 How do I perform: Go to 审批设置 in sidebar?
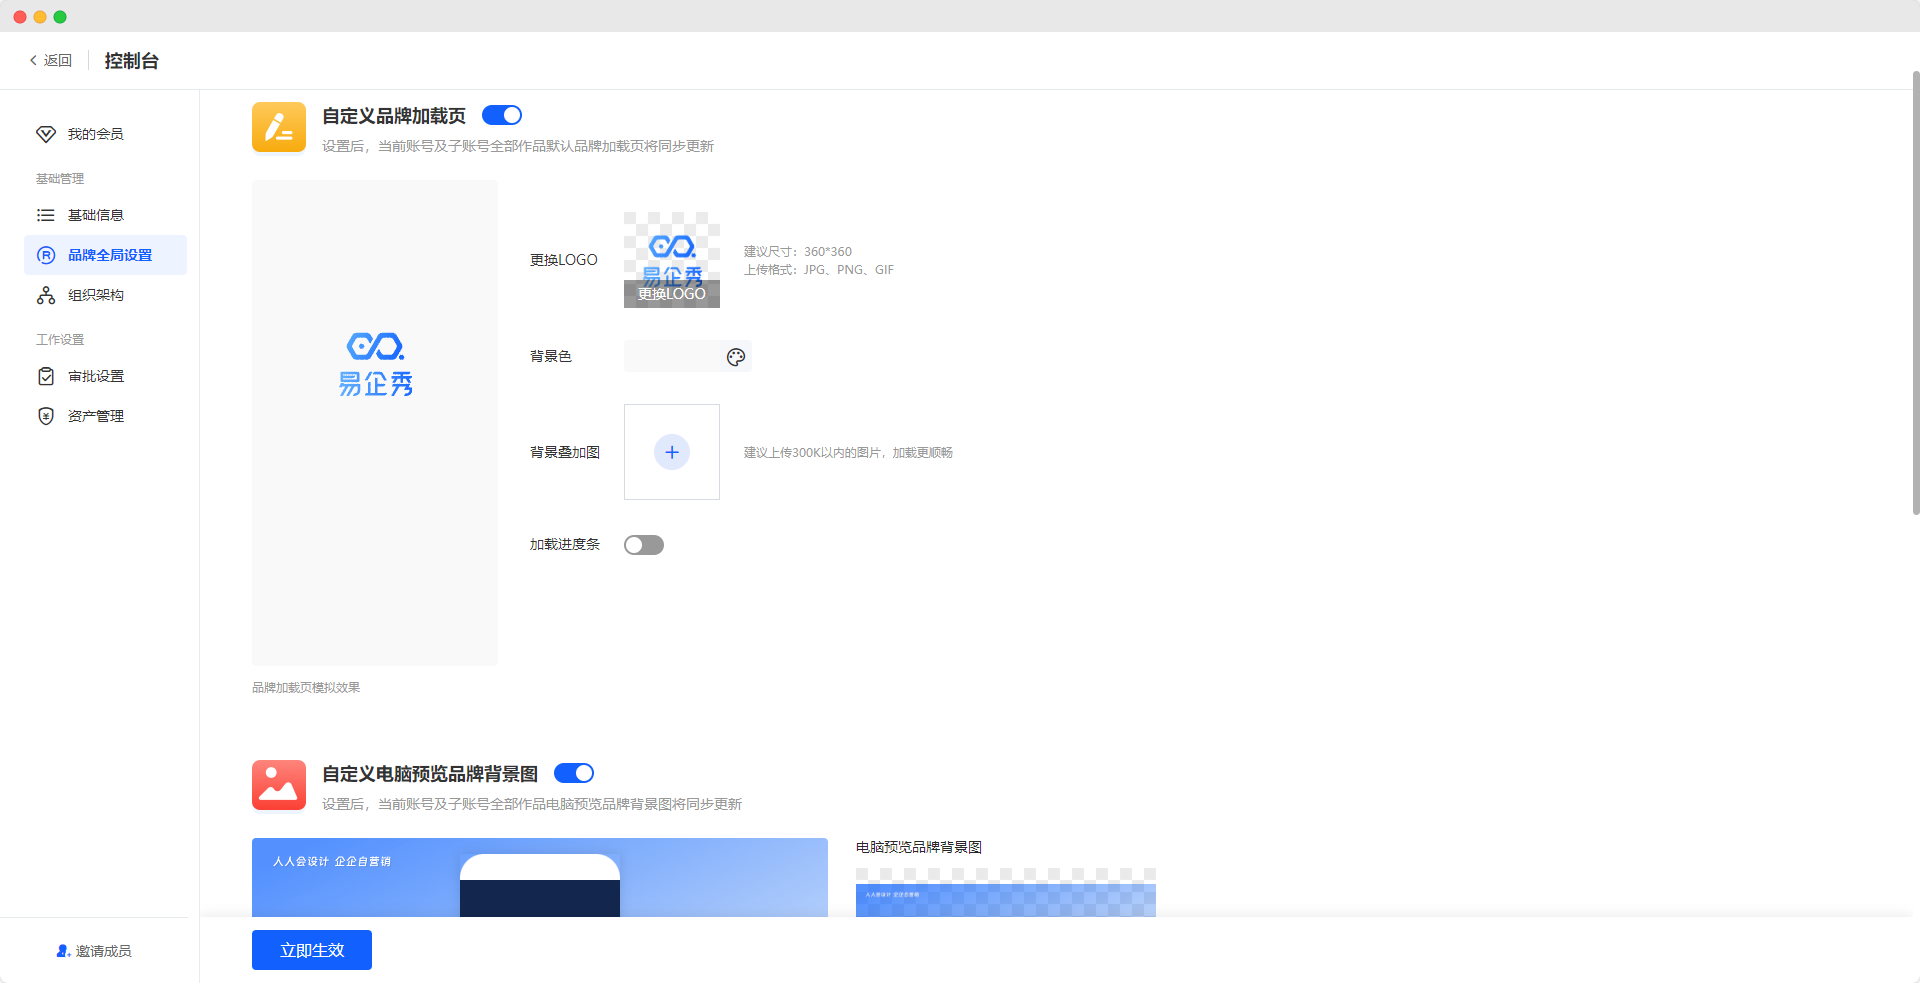tap(105, 376)
